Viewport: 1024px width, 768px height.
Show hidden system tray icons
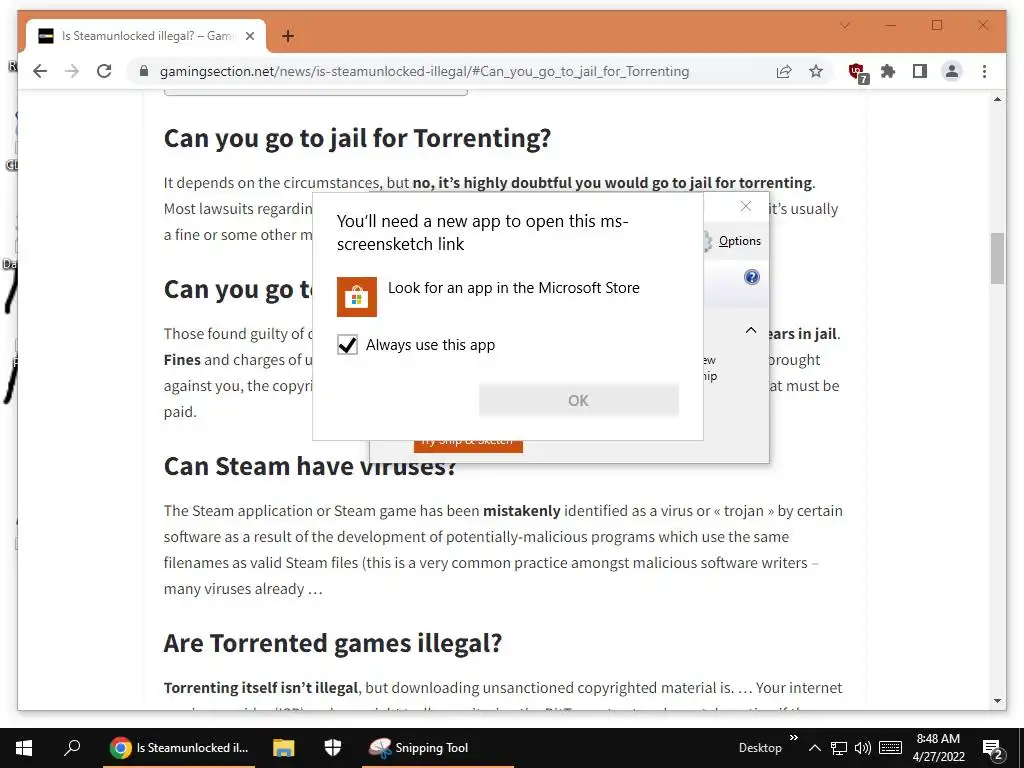tap(814, 748)
